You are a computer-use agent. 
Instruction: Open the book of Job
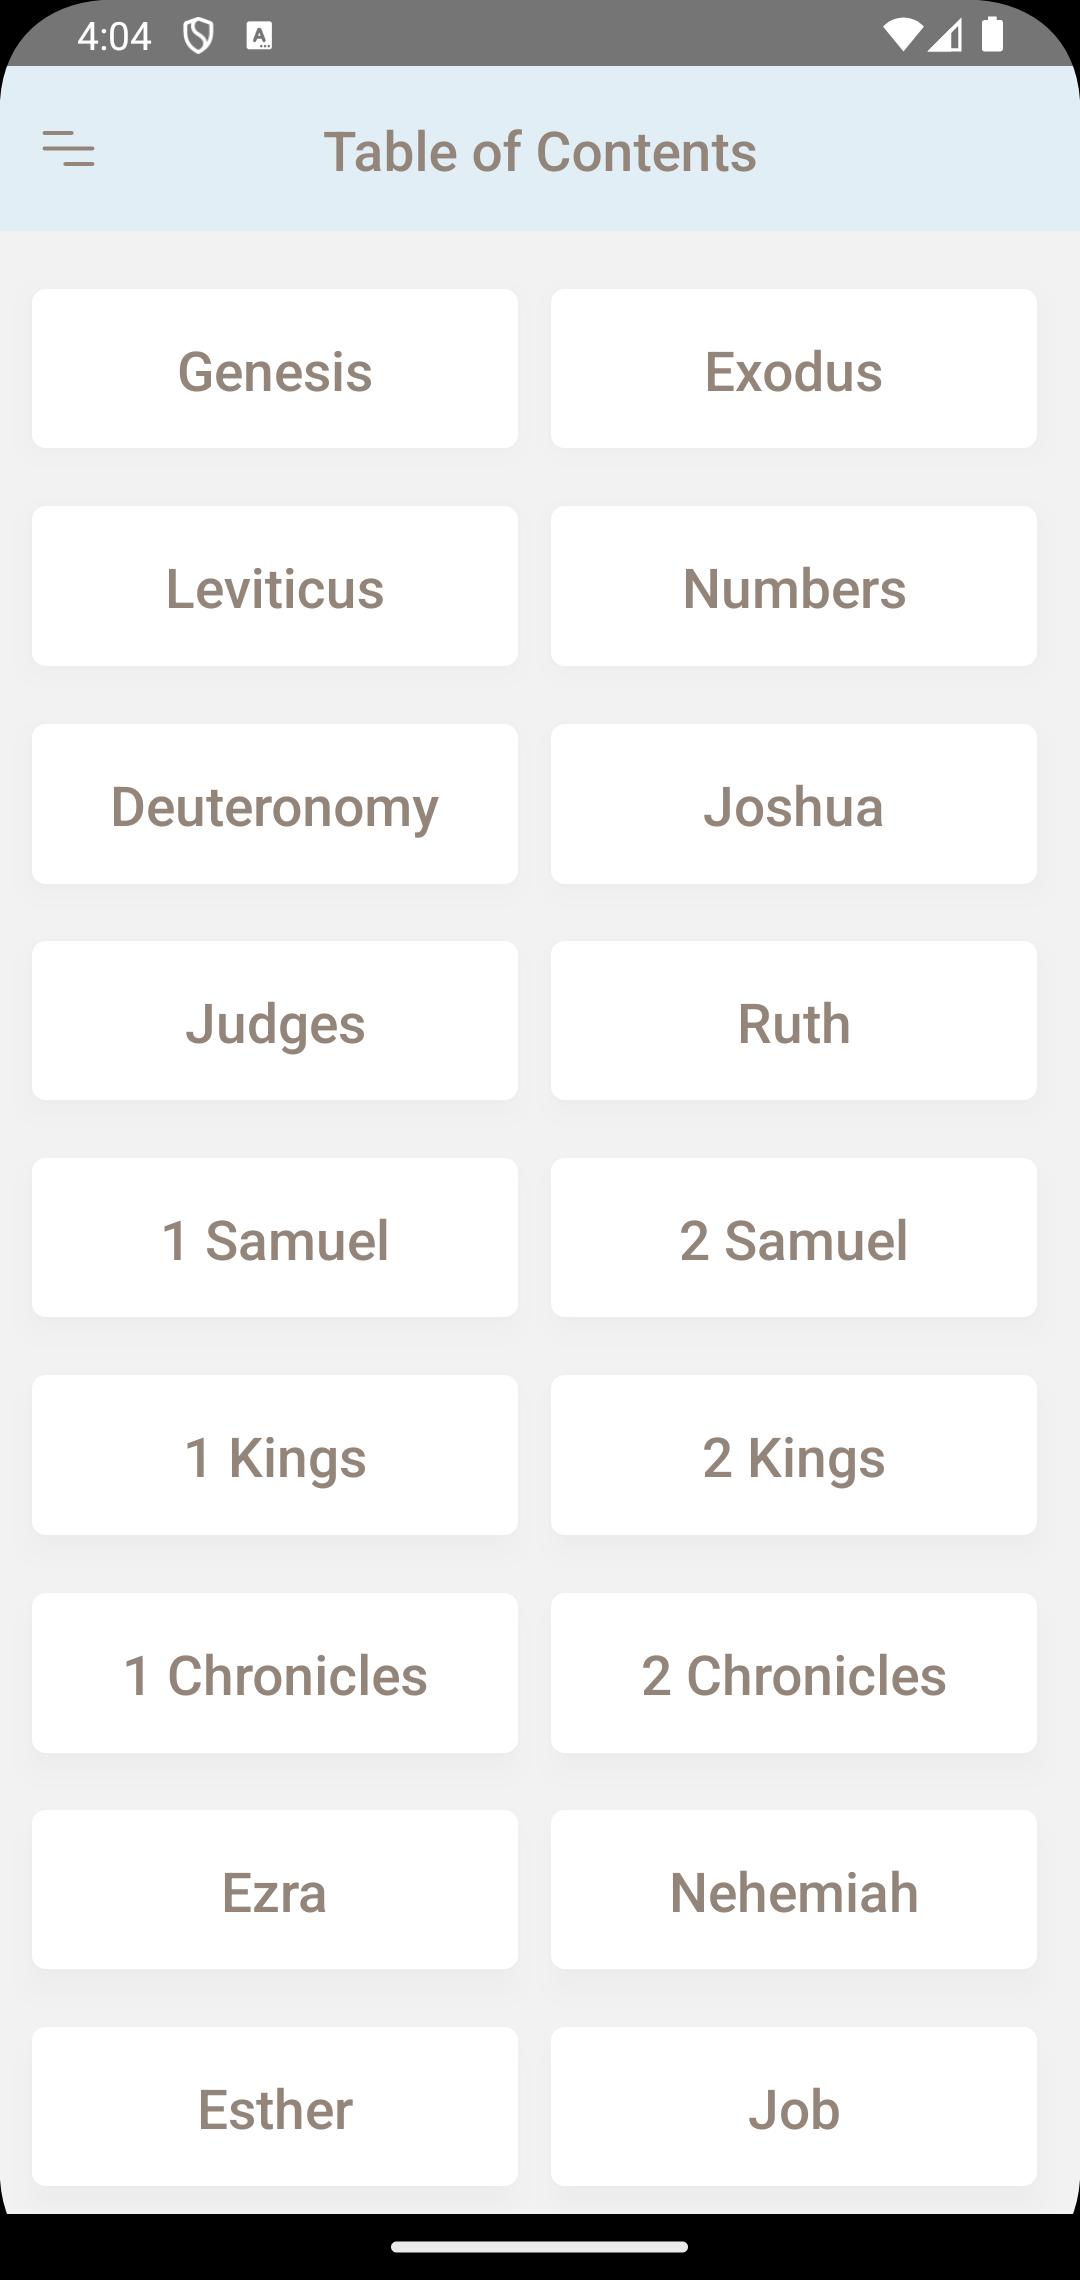tap(793, 2108)
